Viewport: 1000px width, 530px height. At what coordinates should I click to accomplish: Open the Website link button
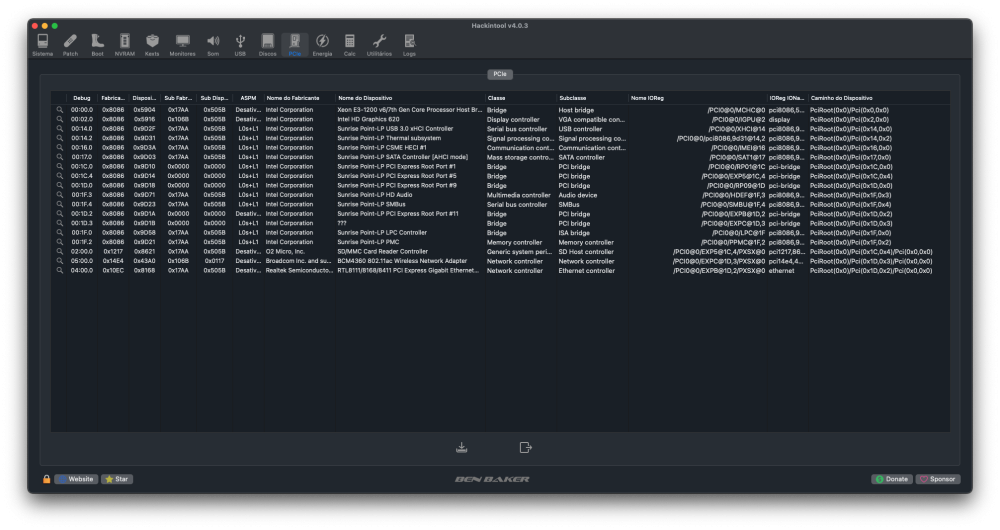click(x=76, y=479)
